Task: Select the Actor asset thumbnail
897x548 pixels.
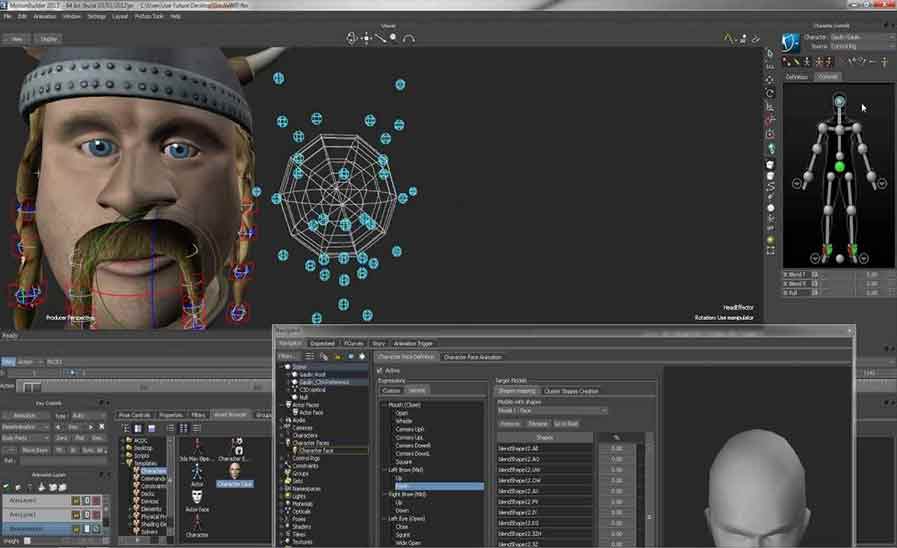Action: point(197,474)
